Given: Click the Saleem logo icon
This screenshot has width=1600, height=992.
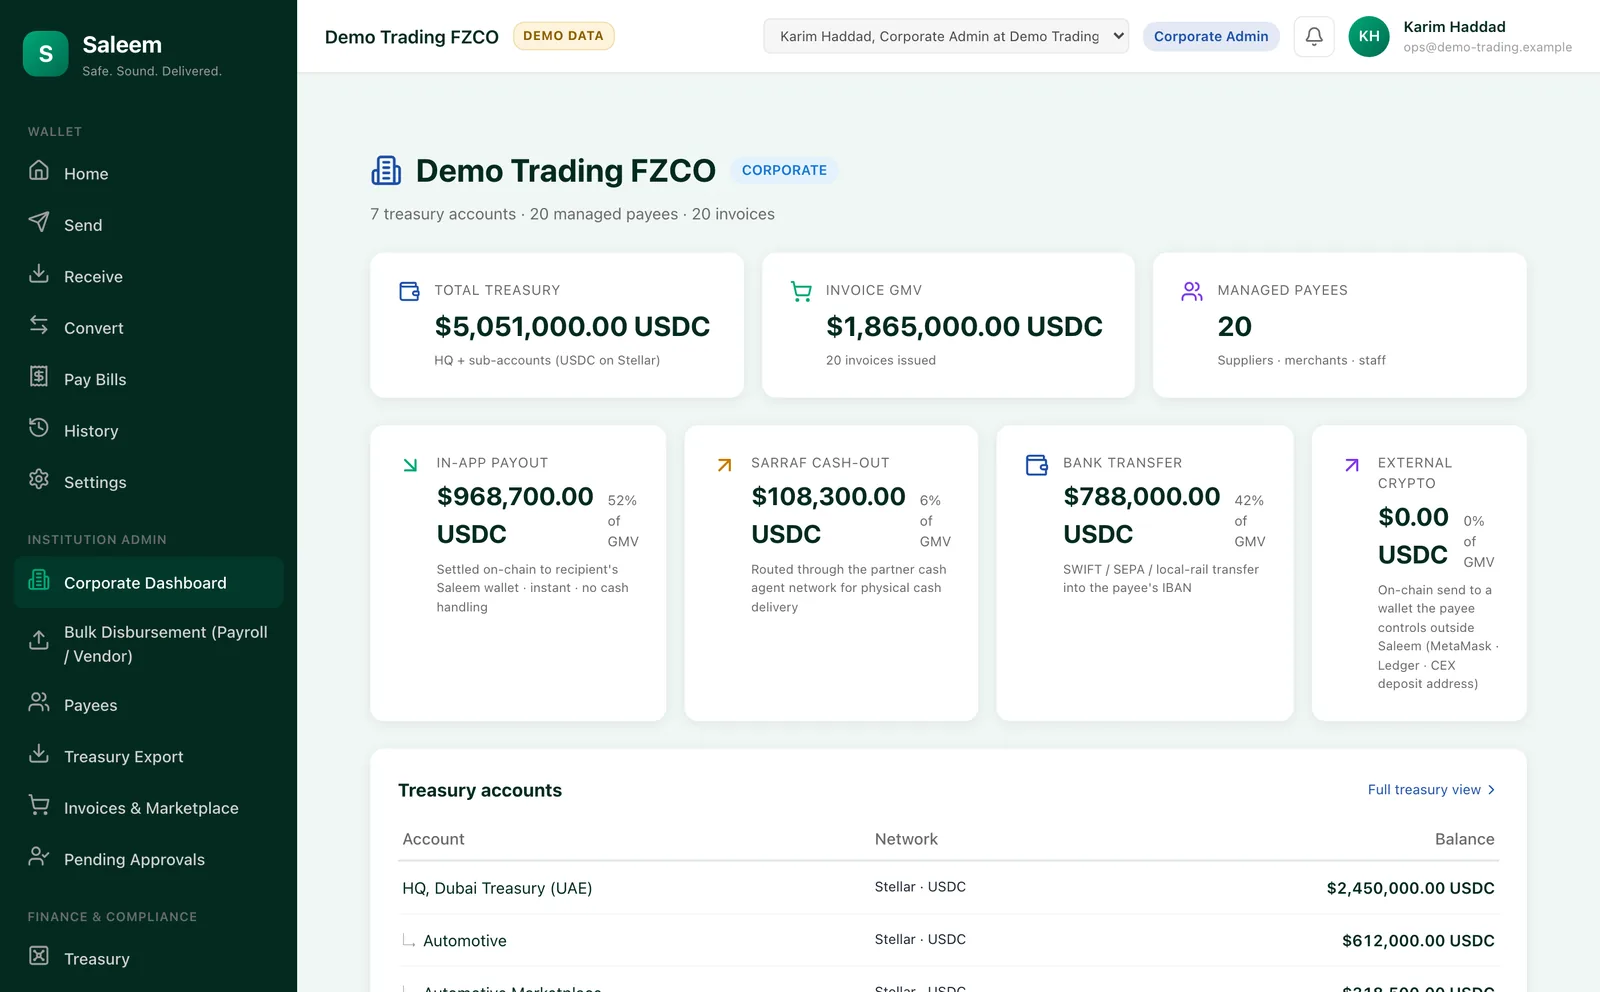Looking at the screenshot, I should tap(46, 54).
